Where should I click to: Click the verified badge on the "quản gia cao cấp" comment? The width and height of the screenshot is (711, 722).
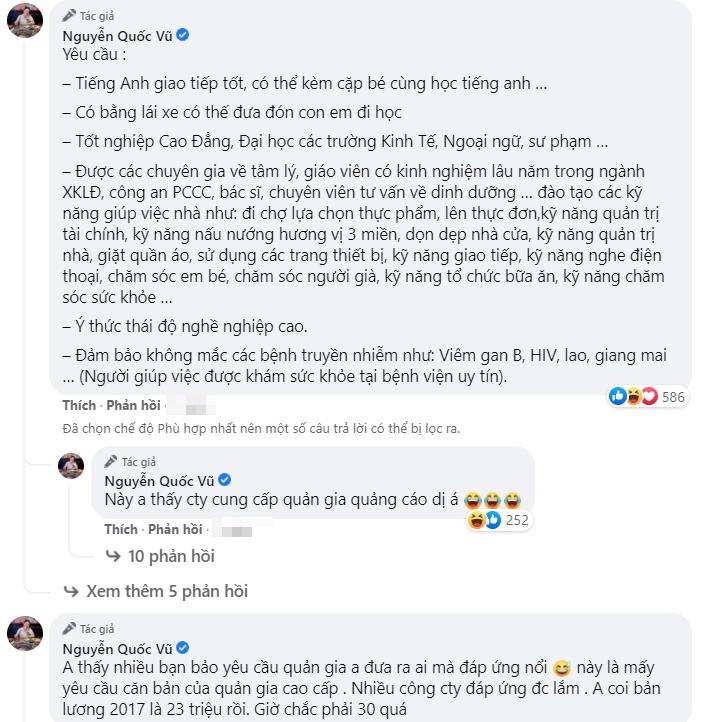pyautogui.click(x=184, y=648)
